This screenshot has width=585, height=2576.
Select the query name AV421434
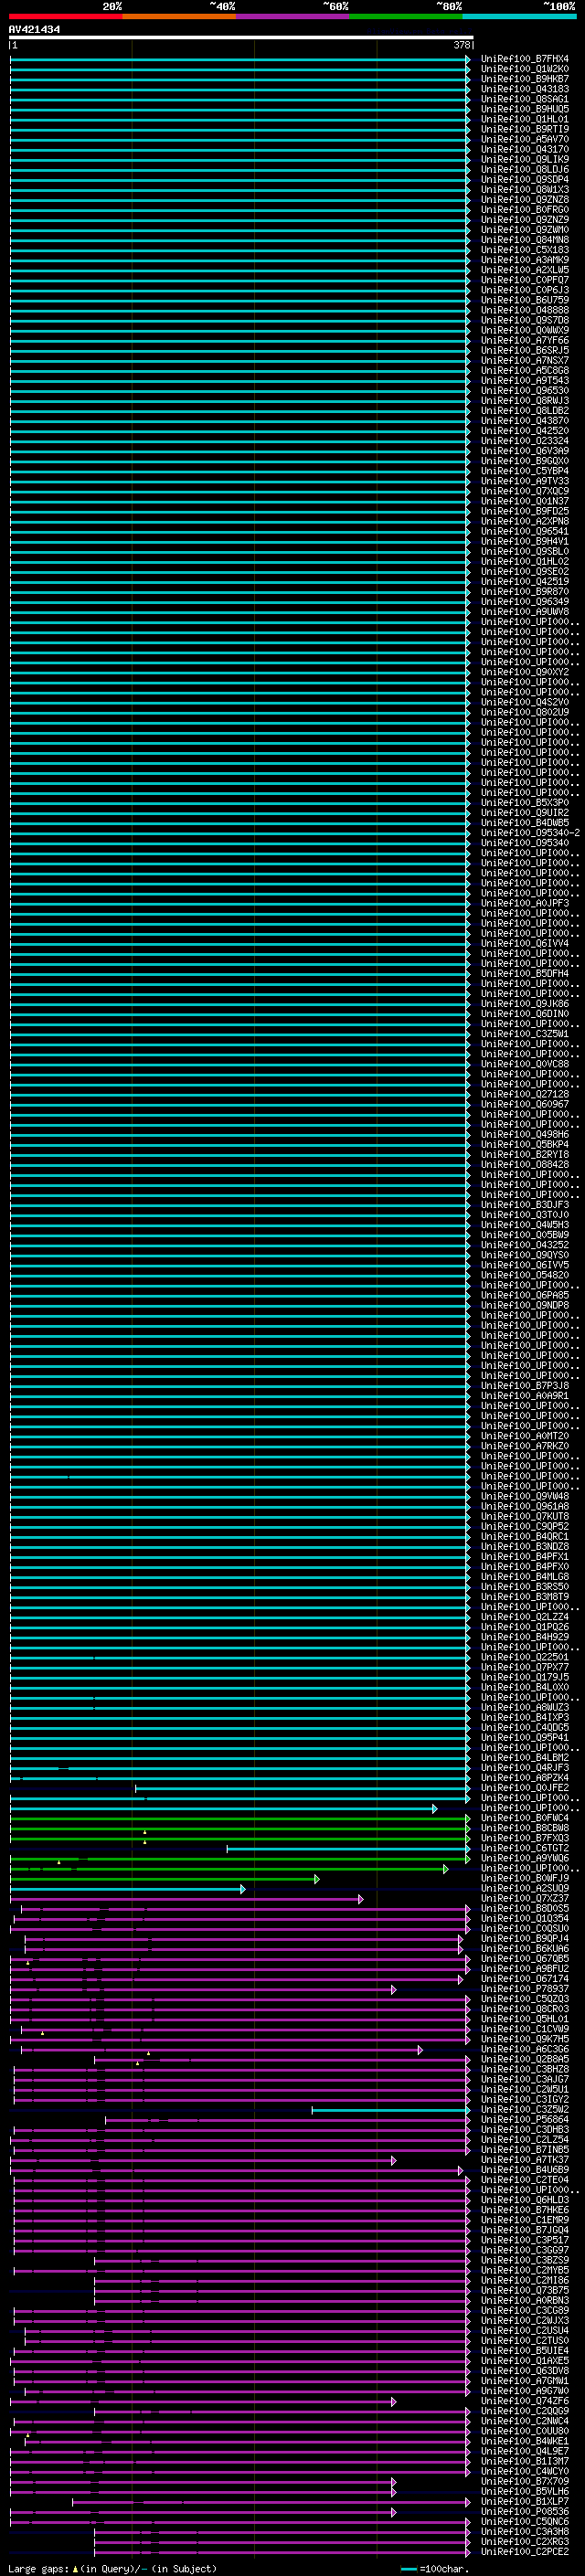(x=34, y=30)
